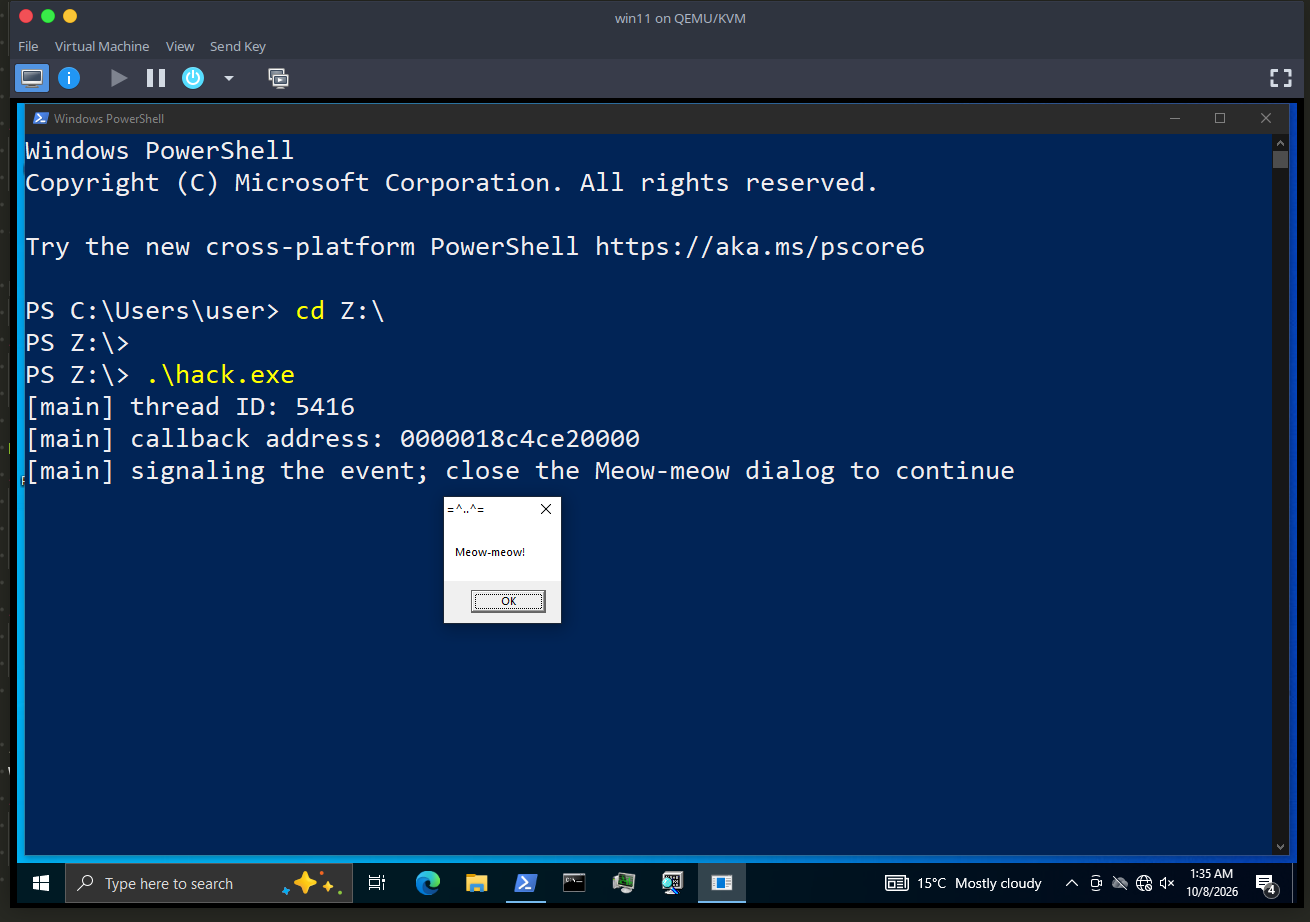The image size is (1310, 922).
Task: Open the File menu
Action: [x=28, y=46]
